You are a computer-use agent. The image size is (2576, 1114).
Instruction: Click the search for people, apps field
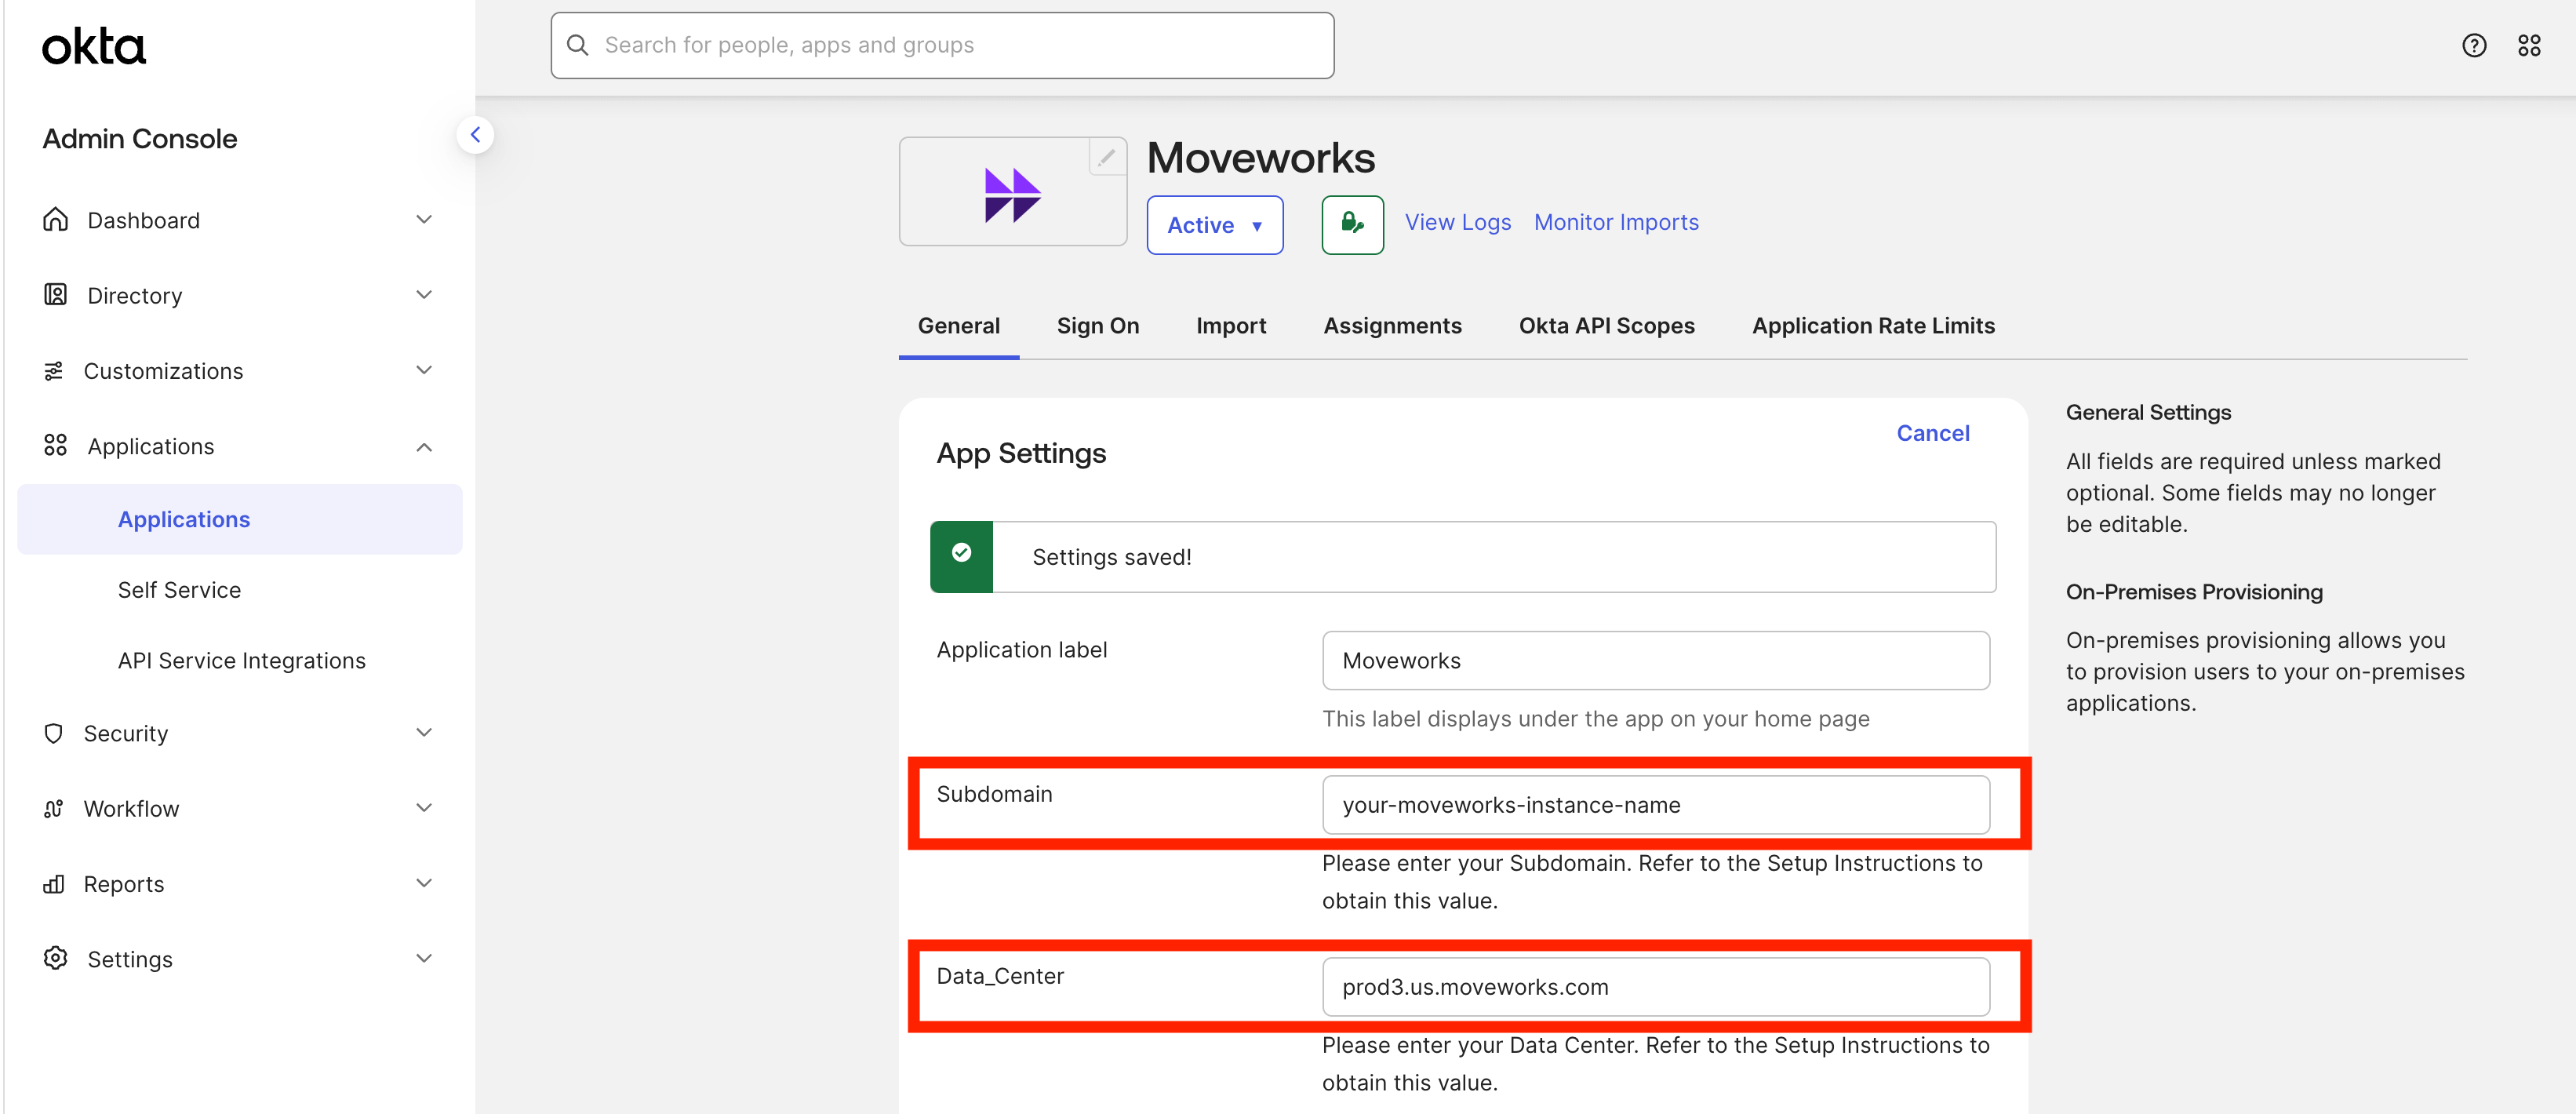[x=942, y=45]
